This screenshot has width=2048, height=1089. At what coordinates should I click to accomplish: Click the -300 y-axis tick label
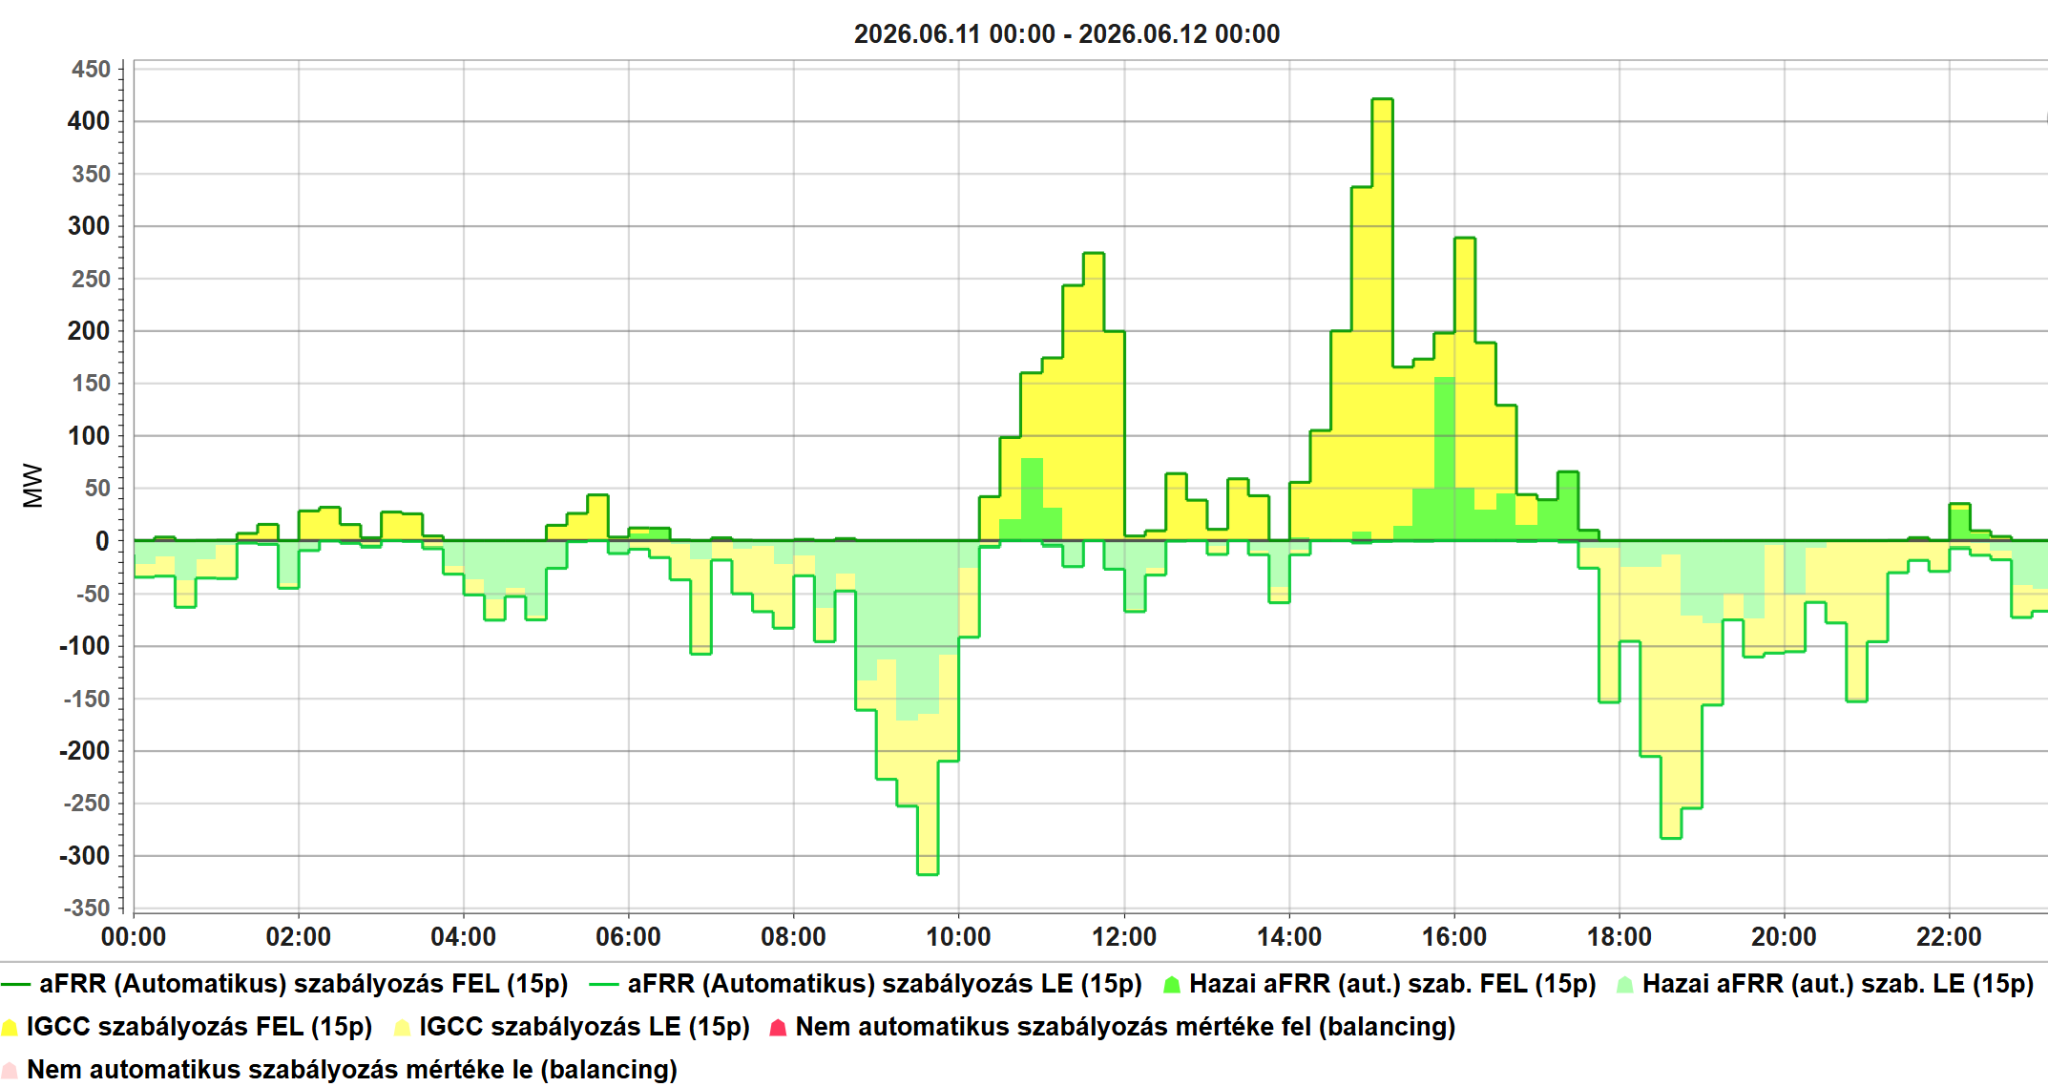[x=85, y=856]
